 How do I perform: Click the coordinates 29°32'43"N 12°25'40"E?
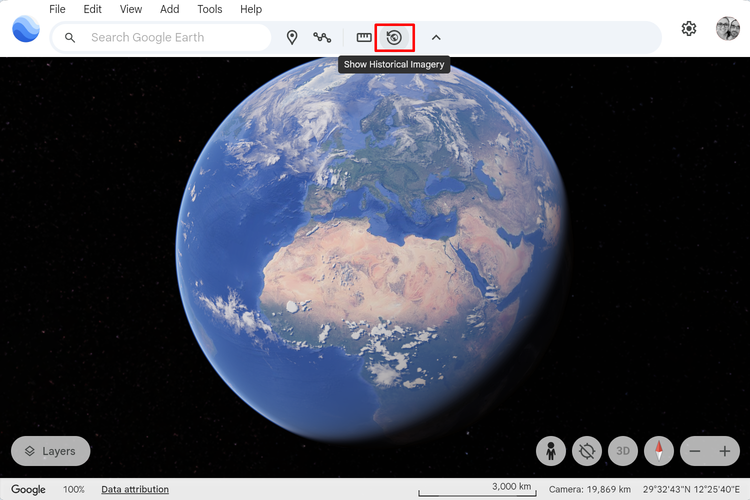coord(691,489)
